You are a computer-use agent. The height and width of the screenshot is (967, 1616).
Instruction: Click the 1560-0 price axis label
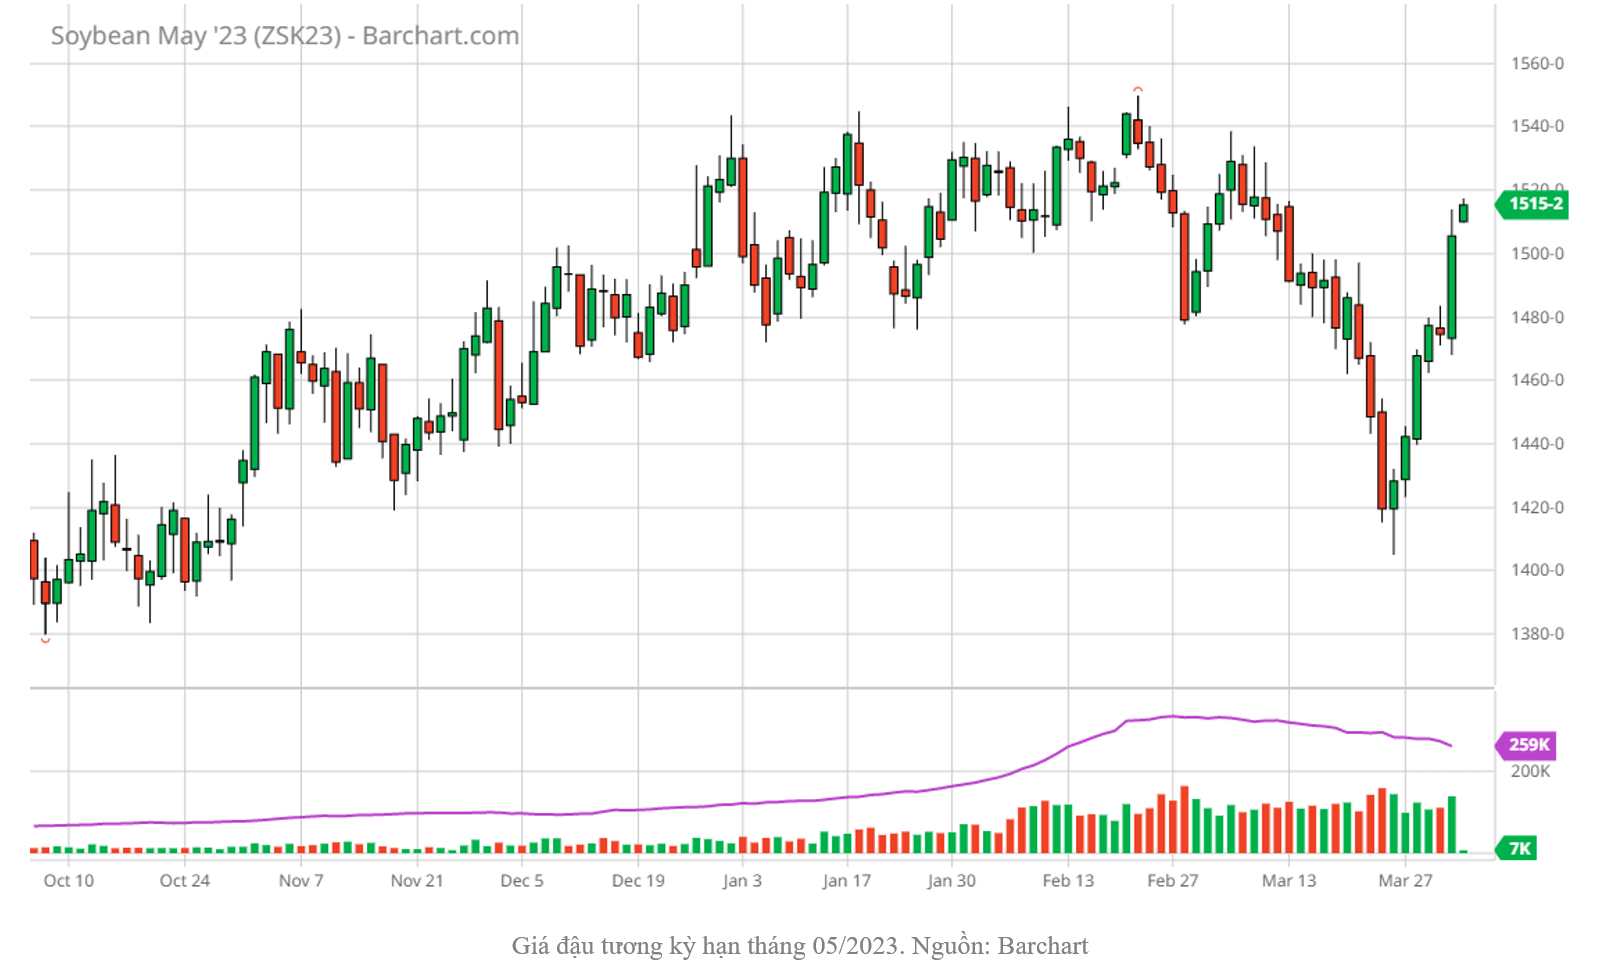[x=1537, y=64]
